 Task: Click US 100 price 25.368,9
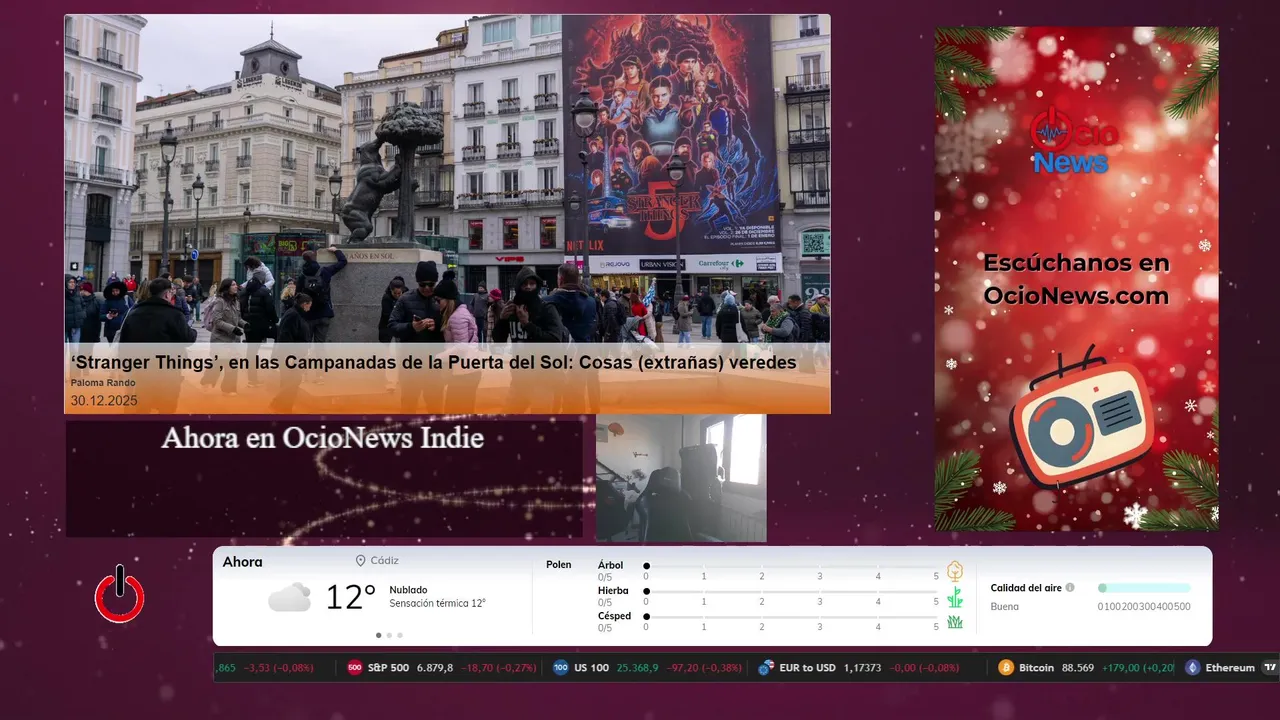(x=637, y=667)
